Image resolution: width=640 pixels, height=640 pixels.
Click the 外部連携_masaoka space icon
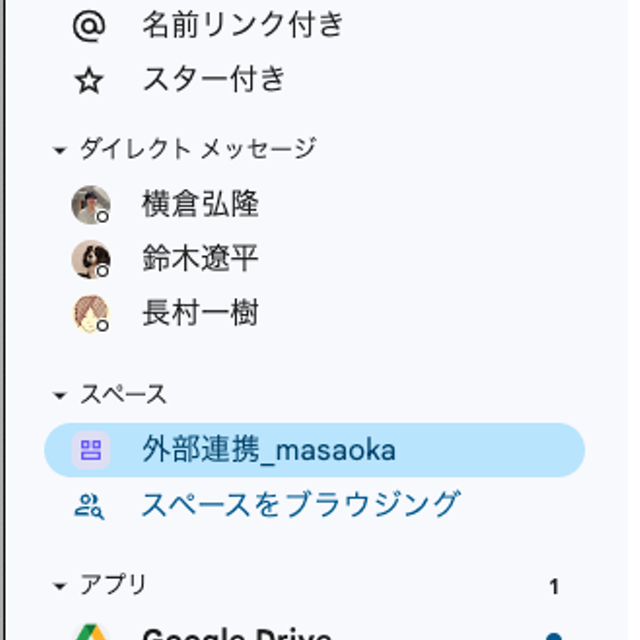pos(90,451)
